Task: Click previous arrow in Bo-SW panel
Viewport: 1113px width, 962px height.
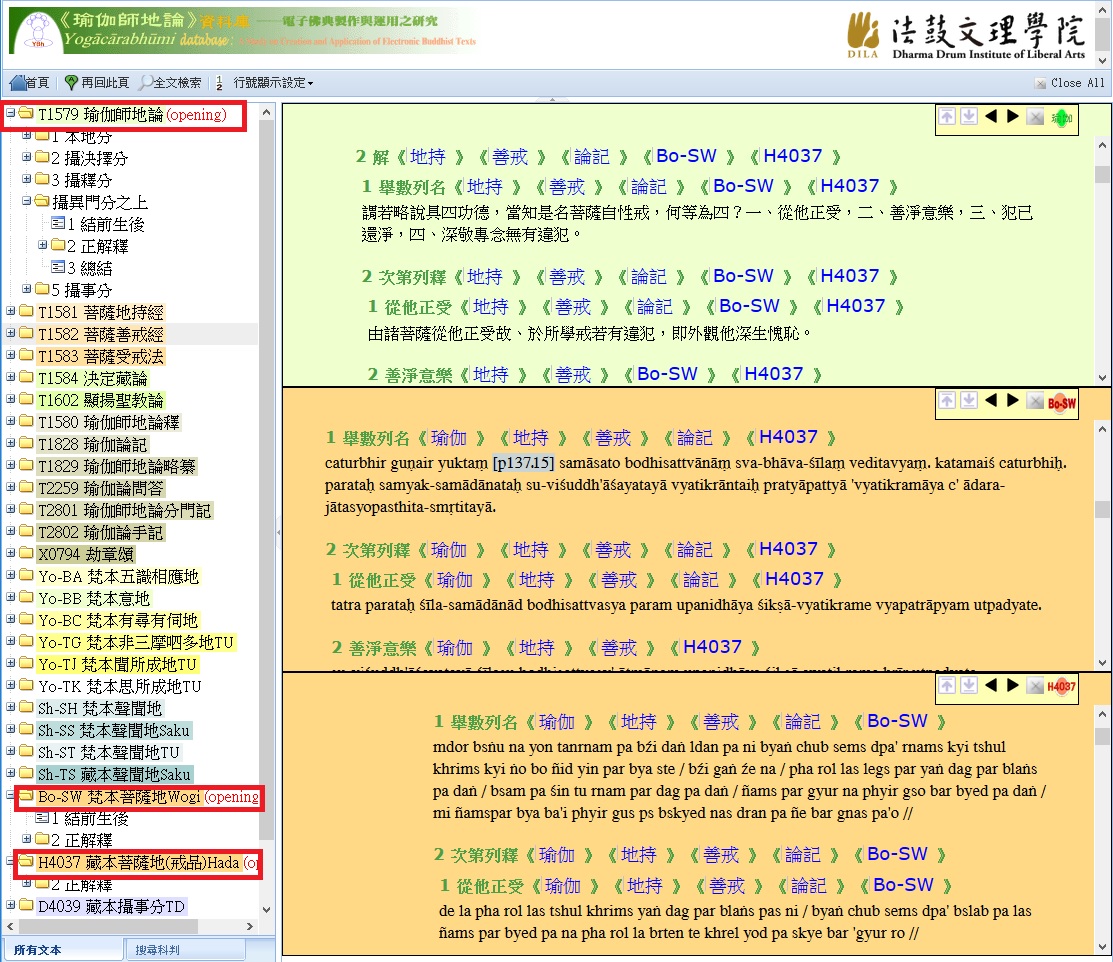Action: pos(991,401)
